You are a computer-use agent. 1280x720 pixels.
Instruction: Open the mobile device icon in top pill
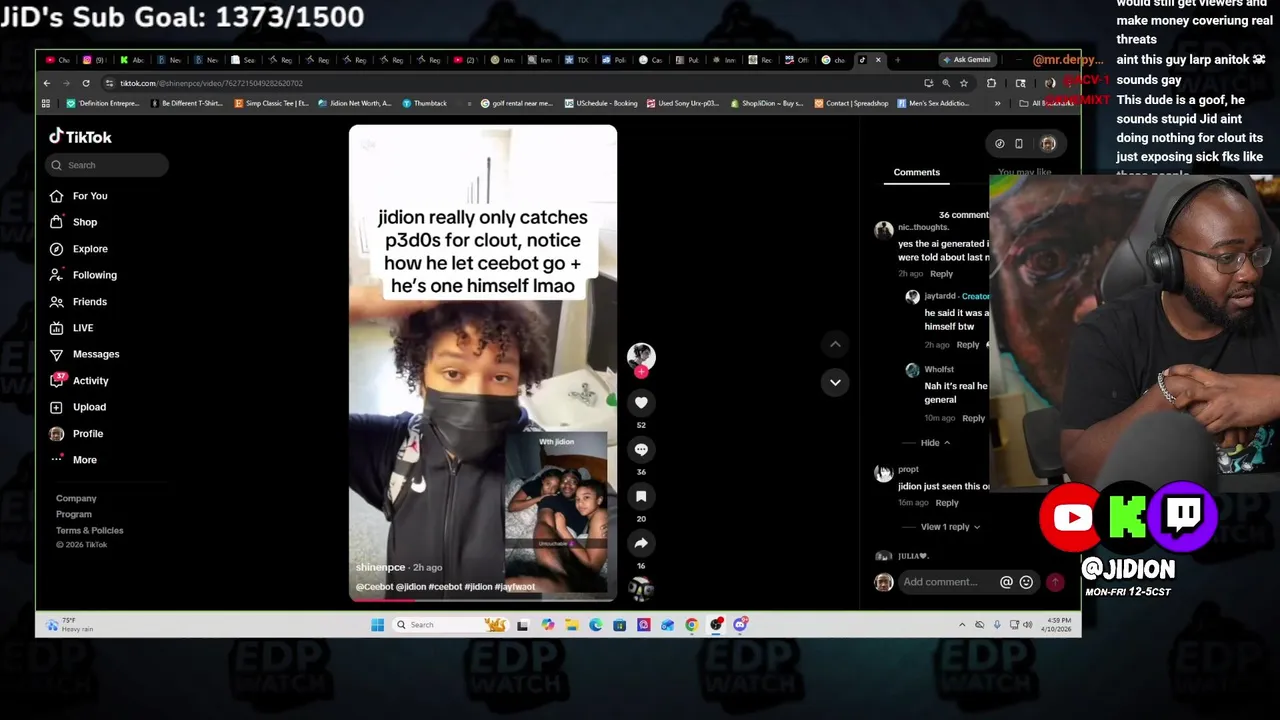[x=1019, y=144]
